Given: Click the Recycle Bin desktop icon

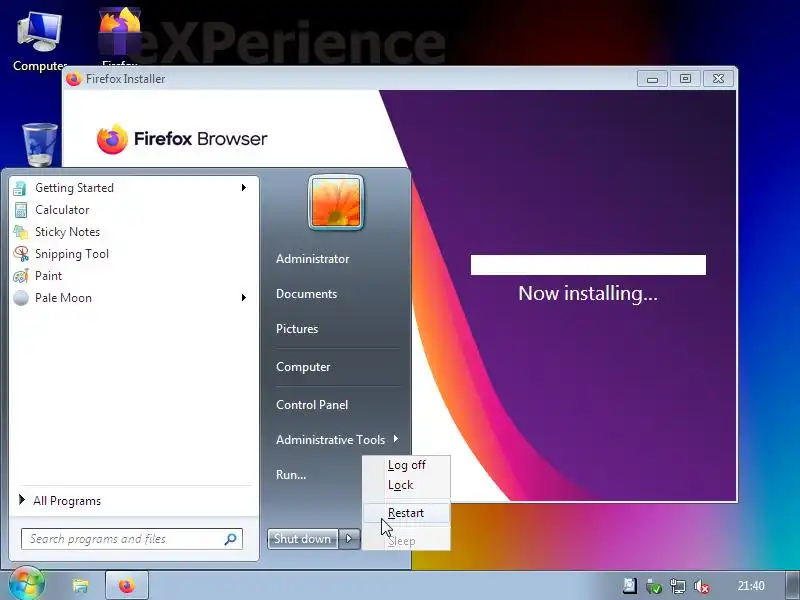Looking at the screenshot, I should coord(40,145).
